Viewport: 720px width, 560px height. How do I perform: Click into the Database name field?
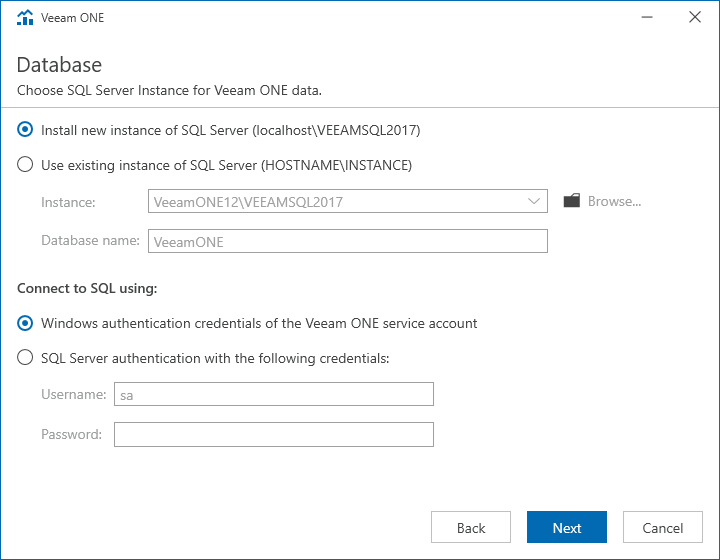coord(348,241)
